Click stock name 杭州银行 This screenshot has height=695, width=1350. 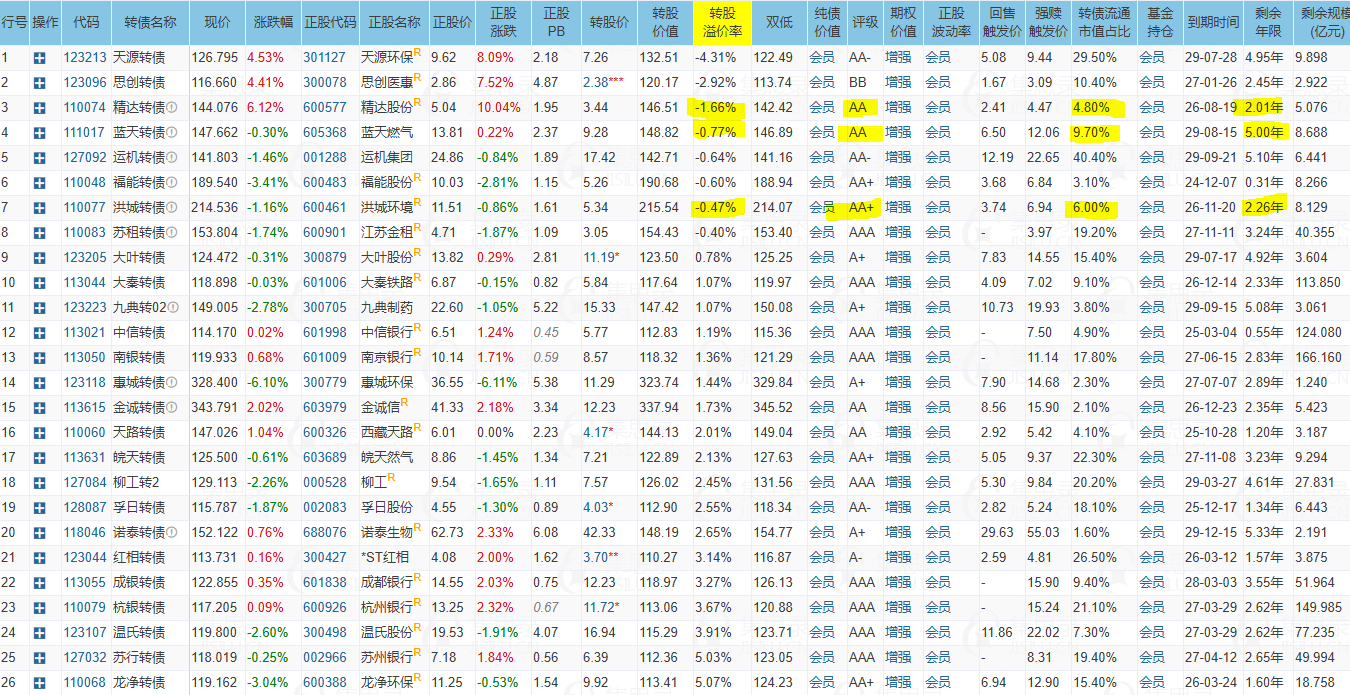[x=386, y=608]
